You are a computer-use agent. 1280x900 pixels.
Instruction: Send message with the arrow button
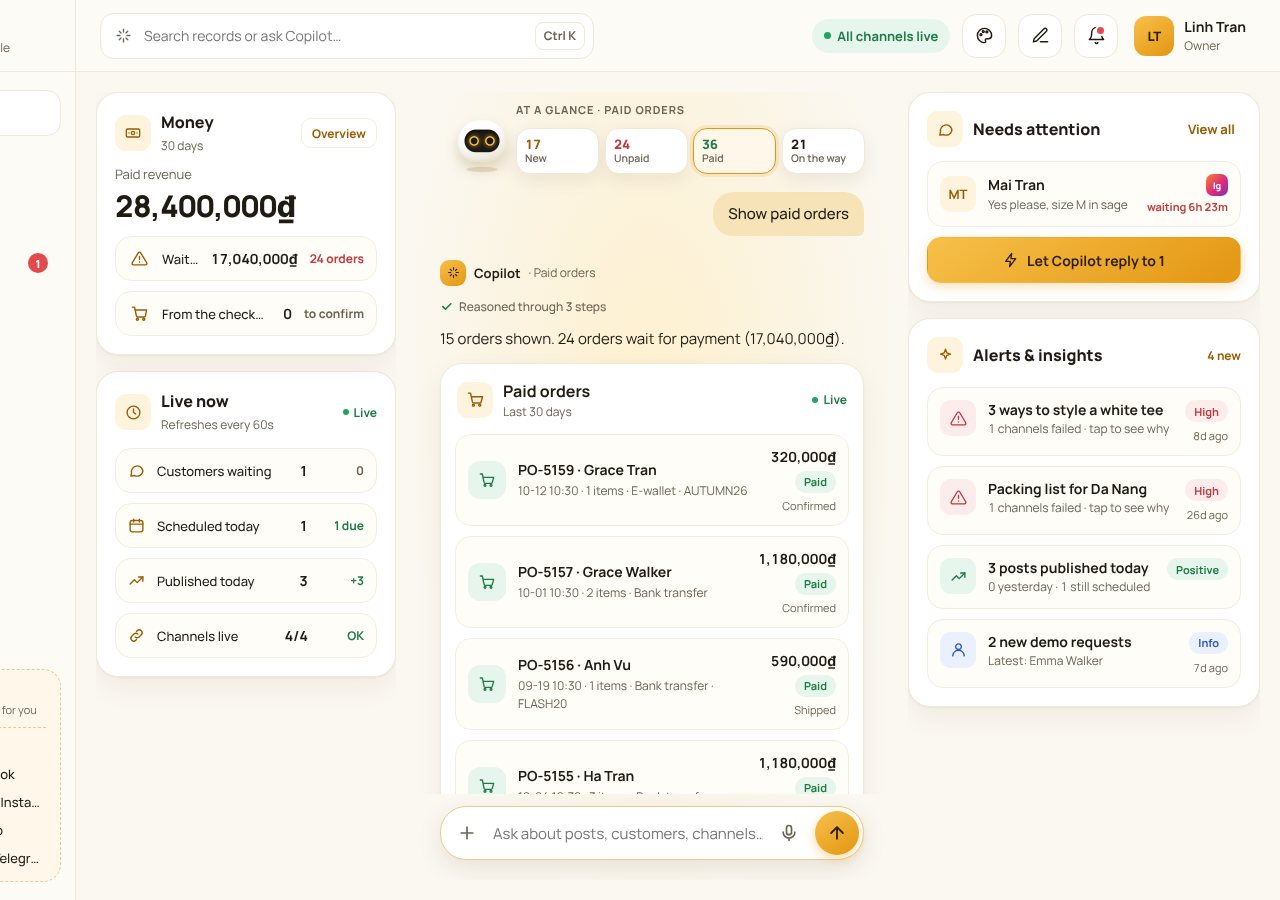pyautogui.click(x=837, y=833)
